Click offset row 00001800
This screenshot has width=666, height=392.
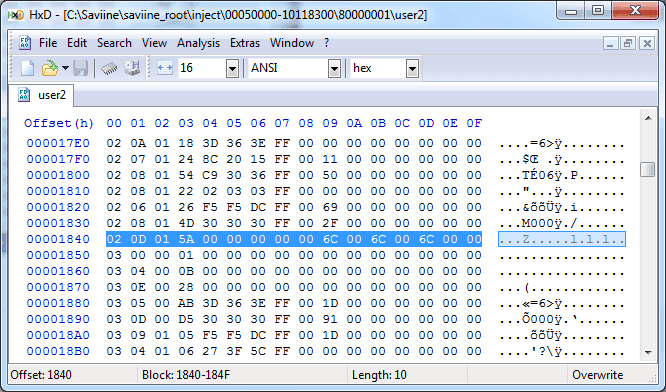[x=58, y=175]
